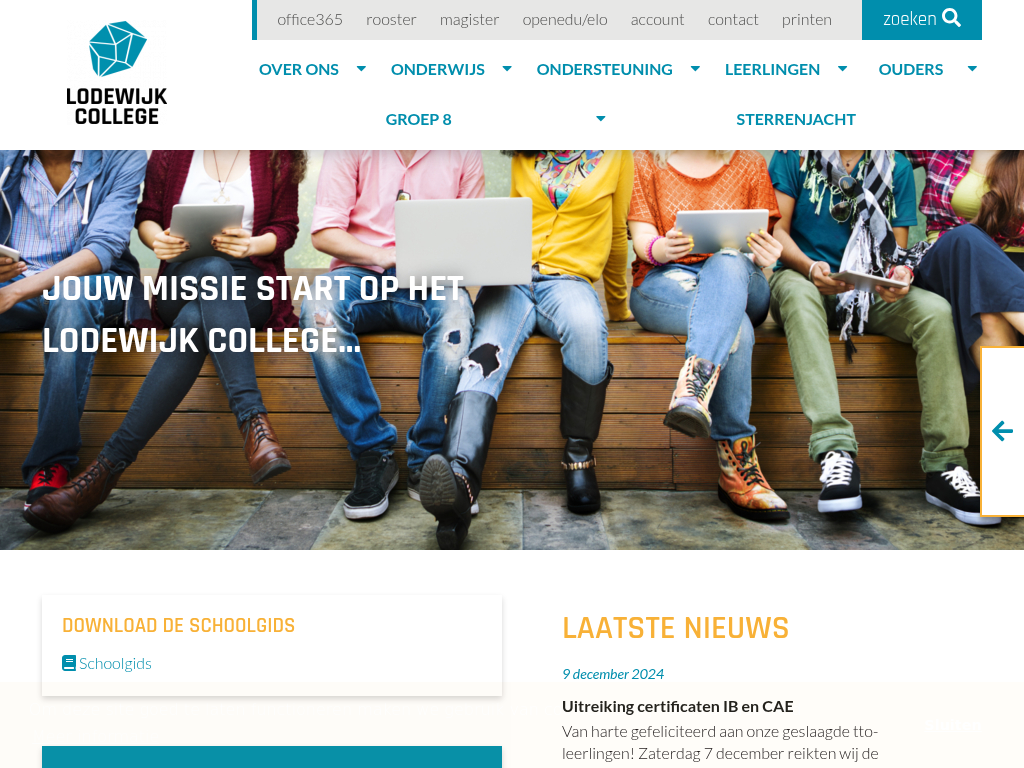Go to the magister link
This screenshot has width=1024, height=768.
[469, 20]
